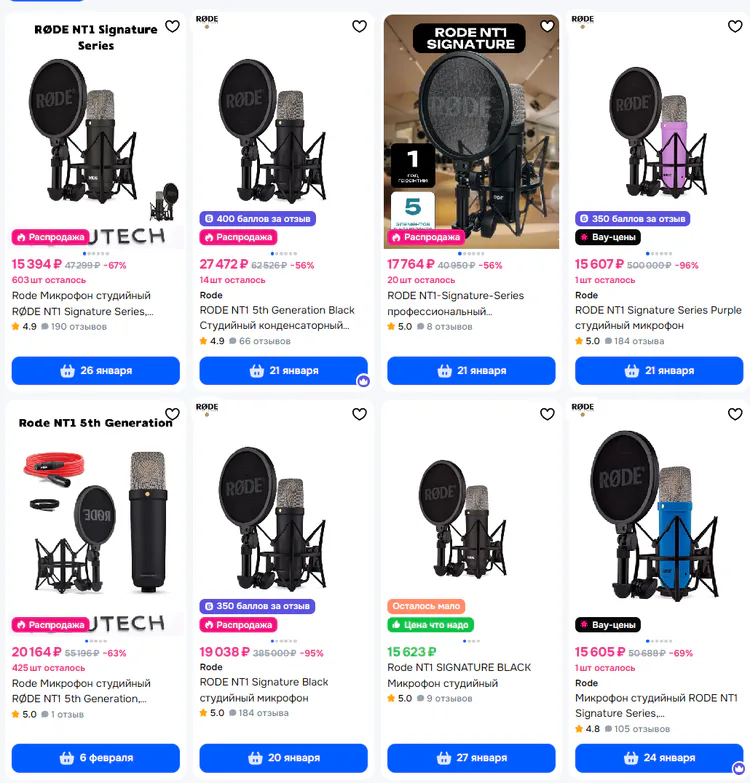Click heart on RODE NT1 SIGNATURE photo card
The width and height of the screenshot is (750, 783).
547,26
